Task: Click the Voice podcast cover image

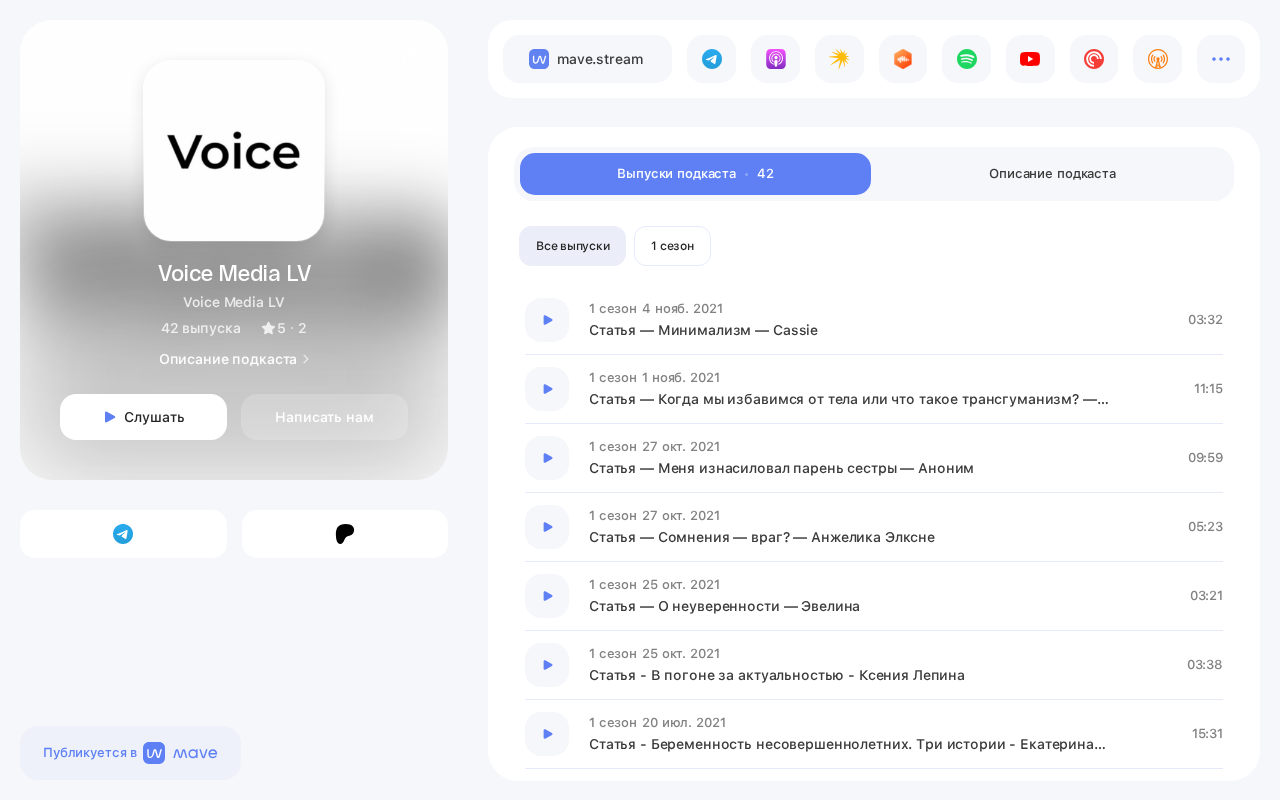Action: click(x=234, y=150)
